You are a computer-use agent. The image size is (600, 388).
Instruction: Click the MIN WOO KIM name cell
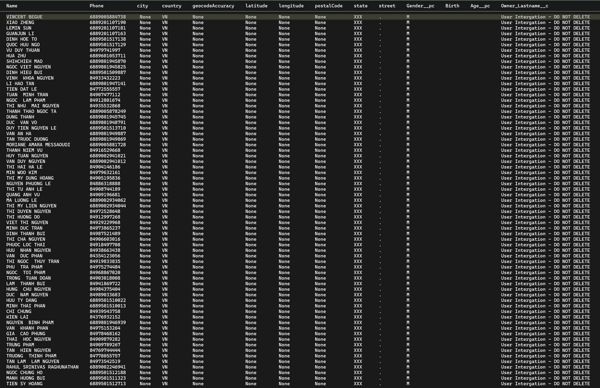coord(21,173)
